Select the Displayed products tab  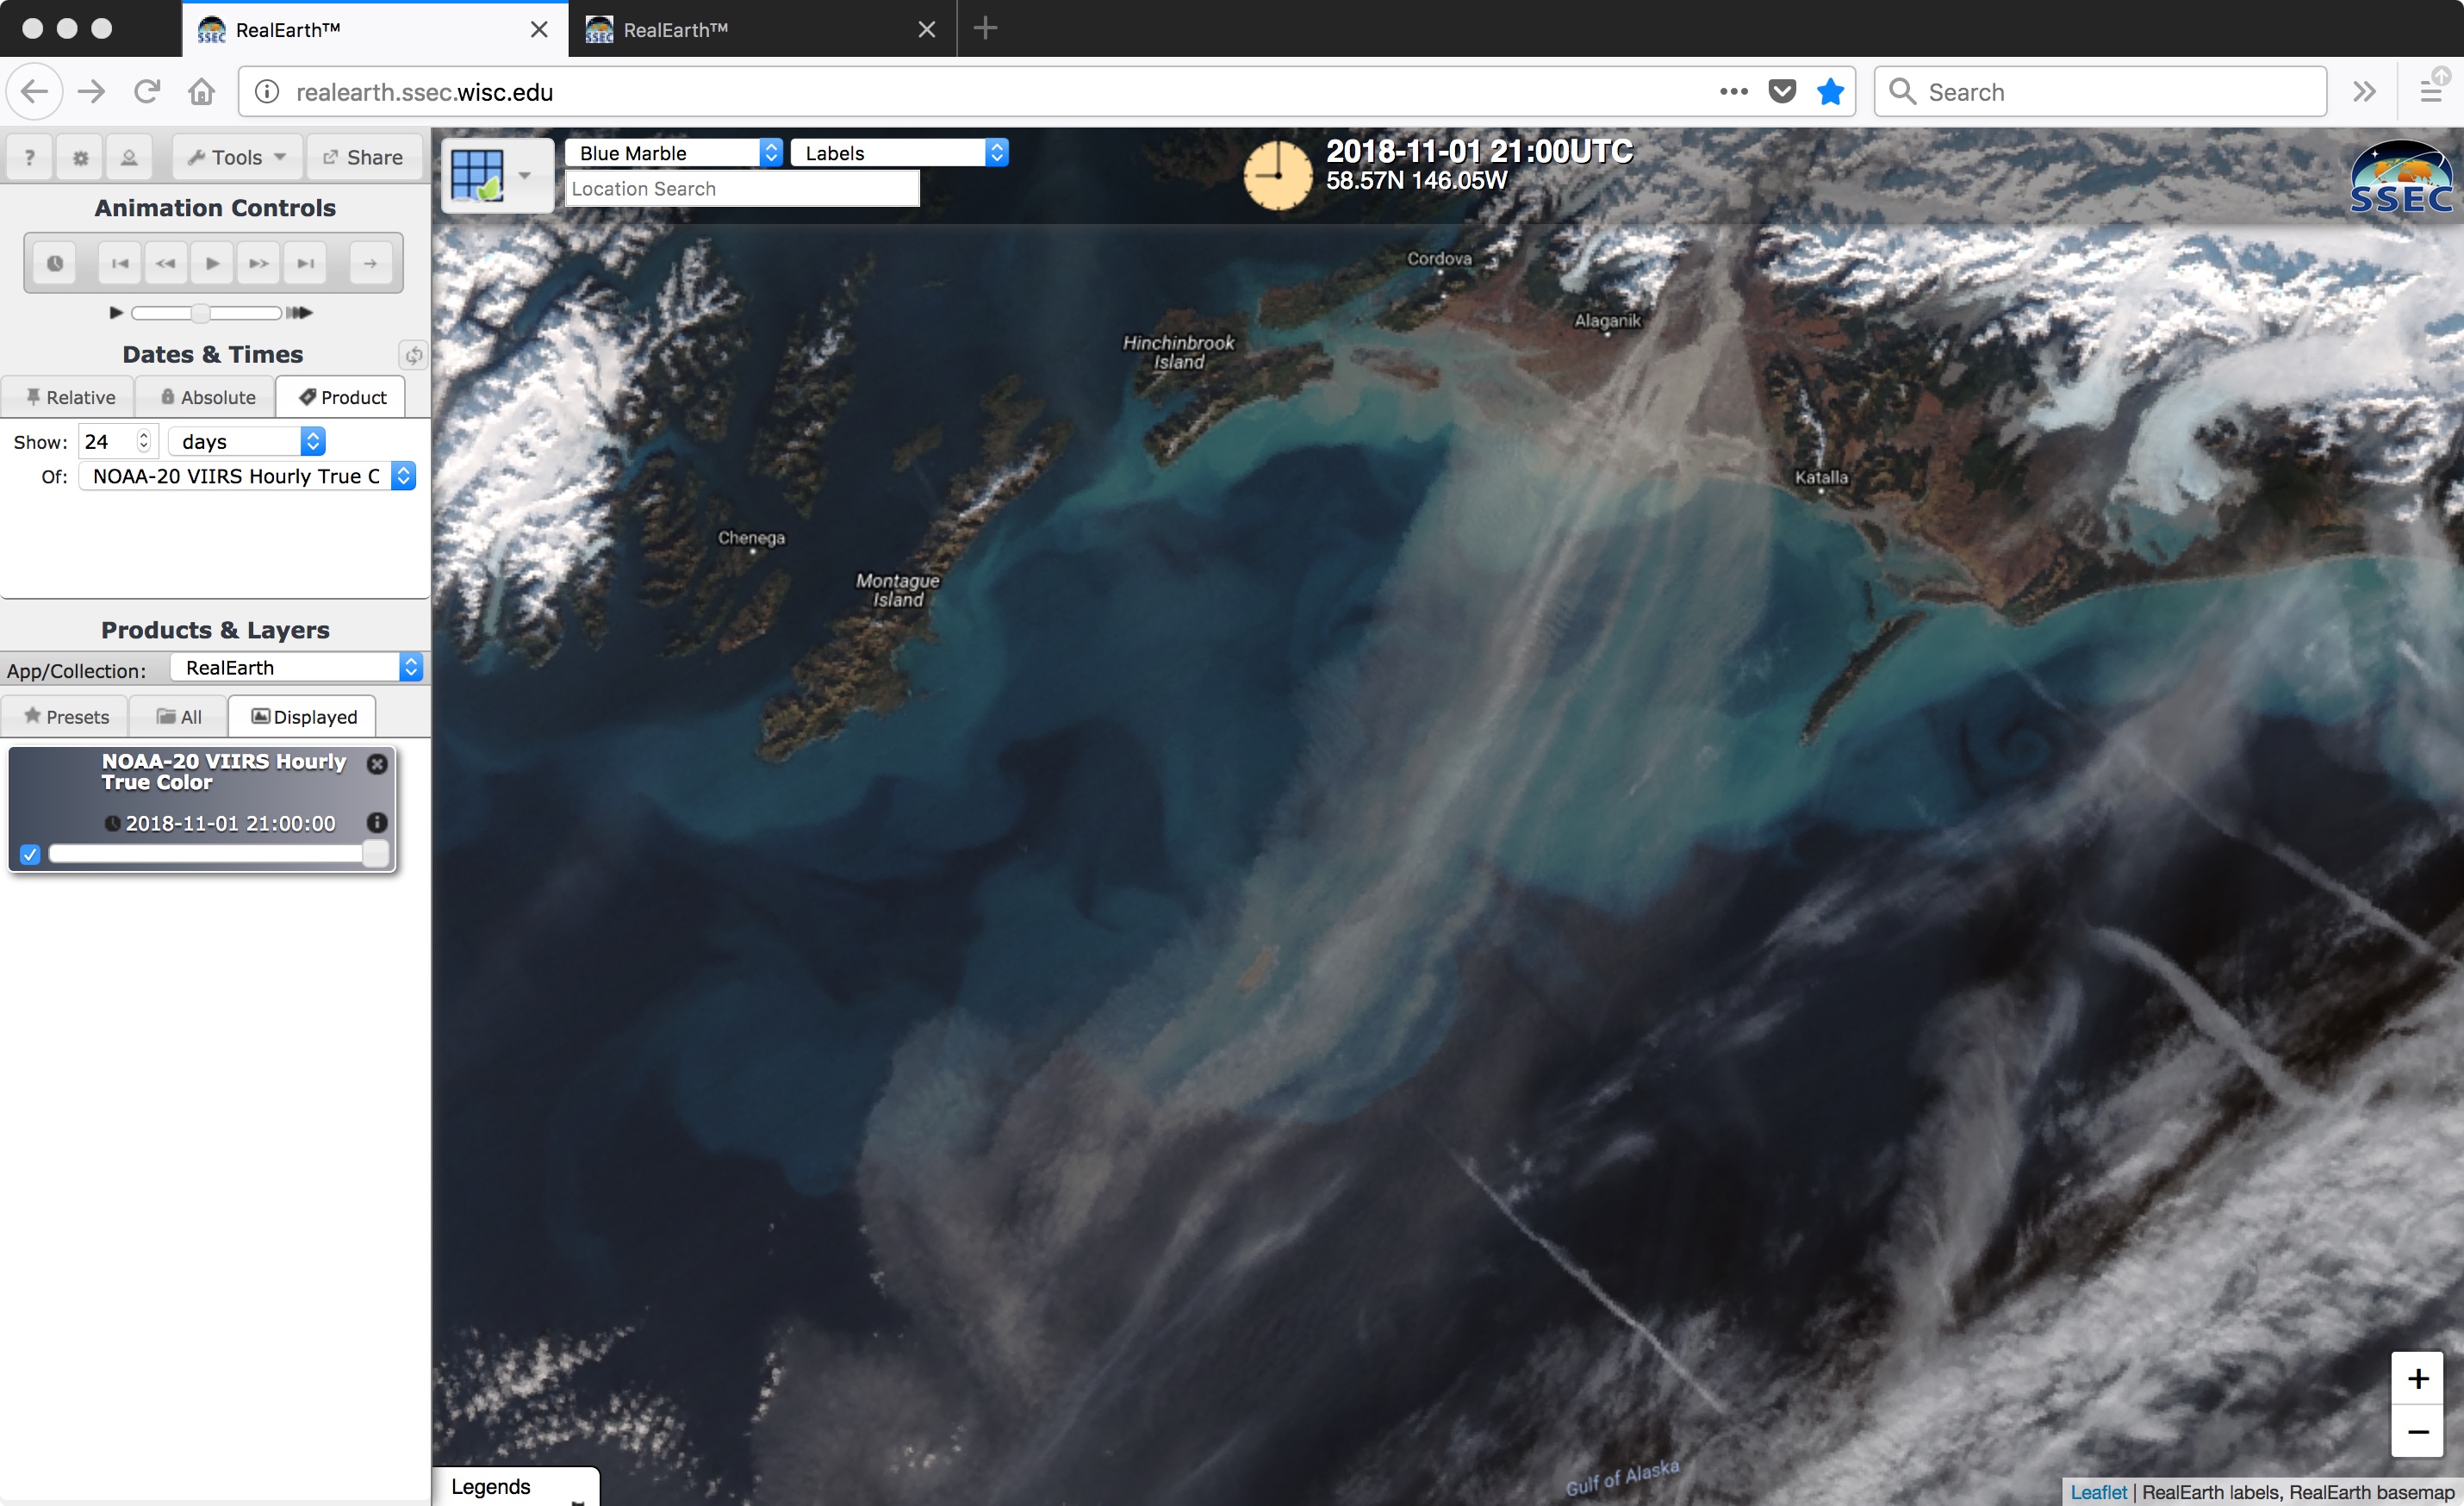click(x=303, y=716)
